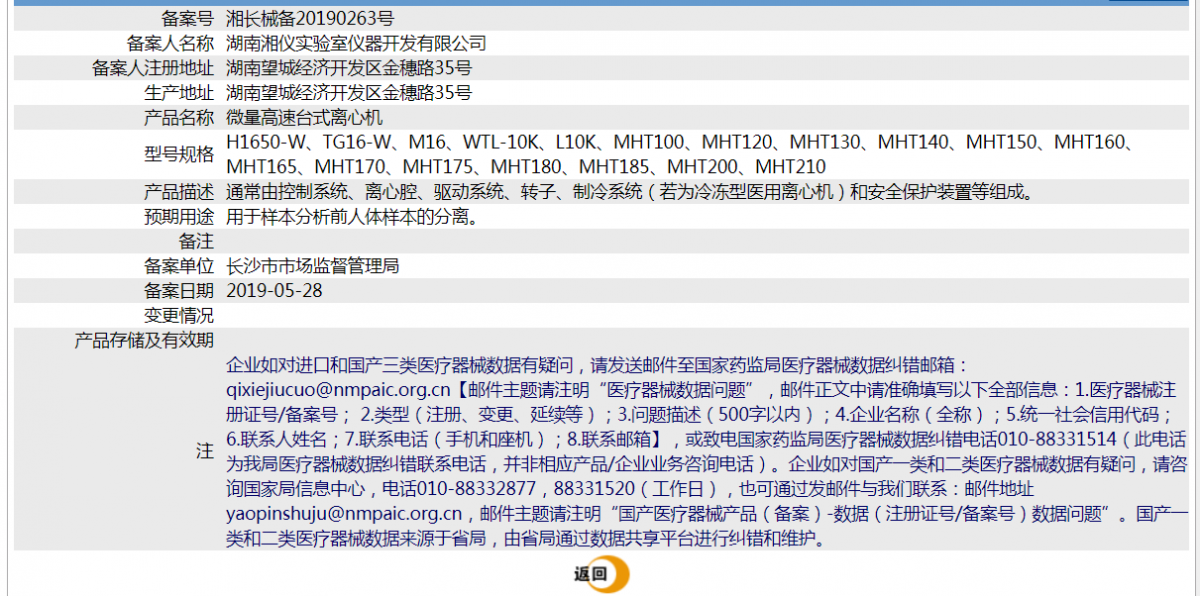This screenshot has height=596, width=1200.
Task: Click the 备案人注册地址 label
Action: pyautogui.click(x=152, y=68)
